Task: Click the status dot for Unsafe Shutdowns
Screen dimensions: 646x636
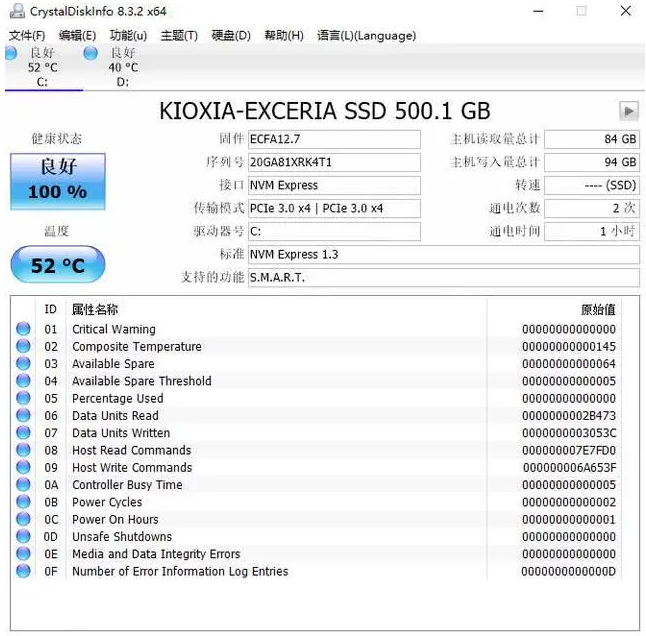Action: point(23,536)
